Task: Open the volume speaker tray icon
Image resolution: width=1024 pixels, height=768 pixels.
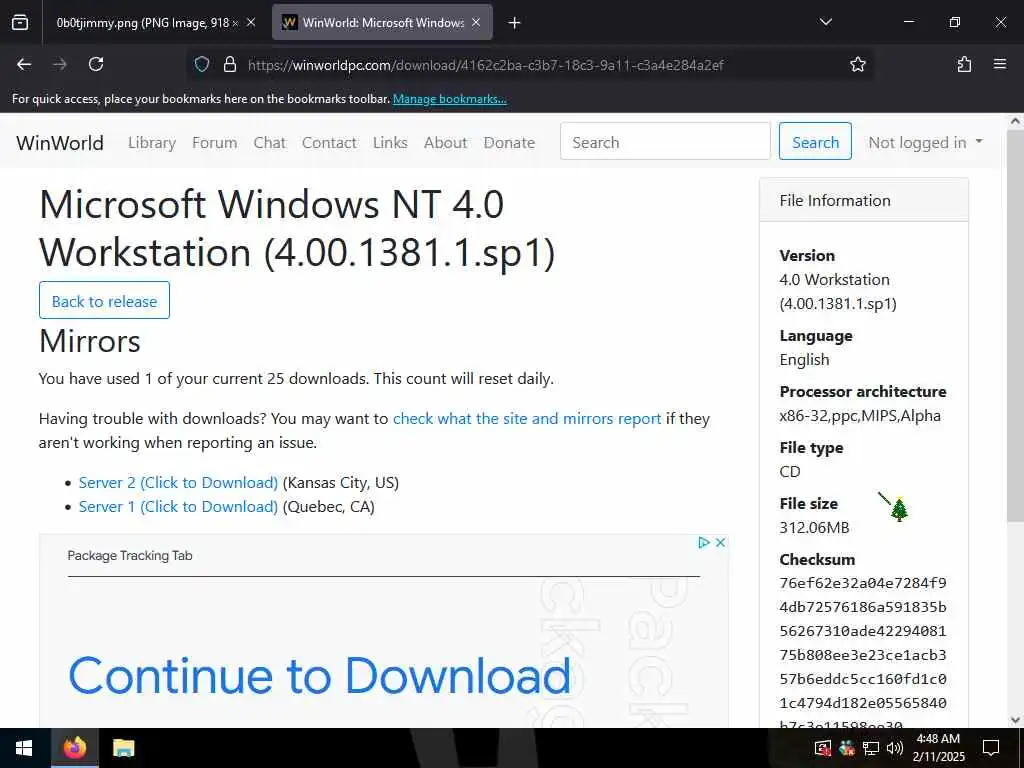Action: pos(895,748)
